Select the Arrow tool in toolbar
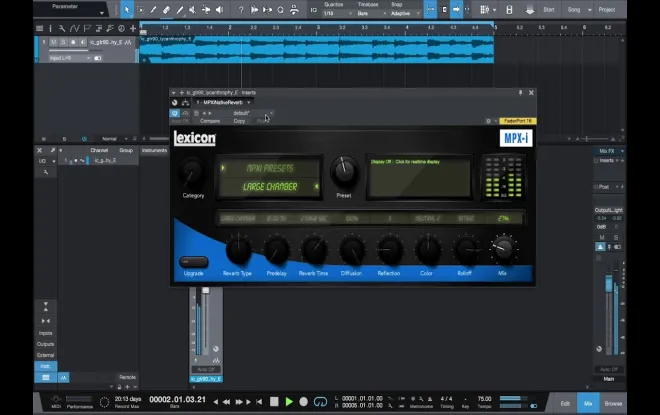Viewport: 660px width, 415px height. point(127,10)
